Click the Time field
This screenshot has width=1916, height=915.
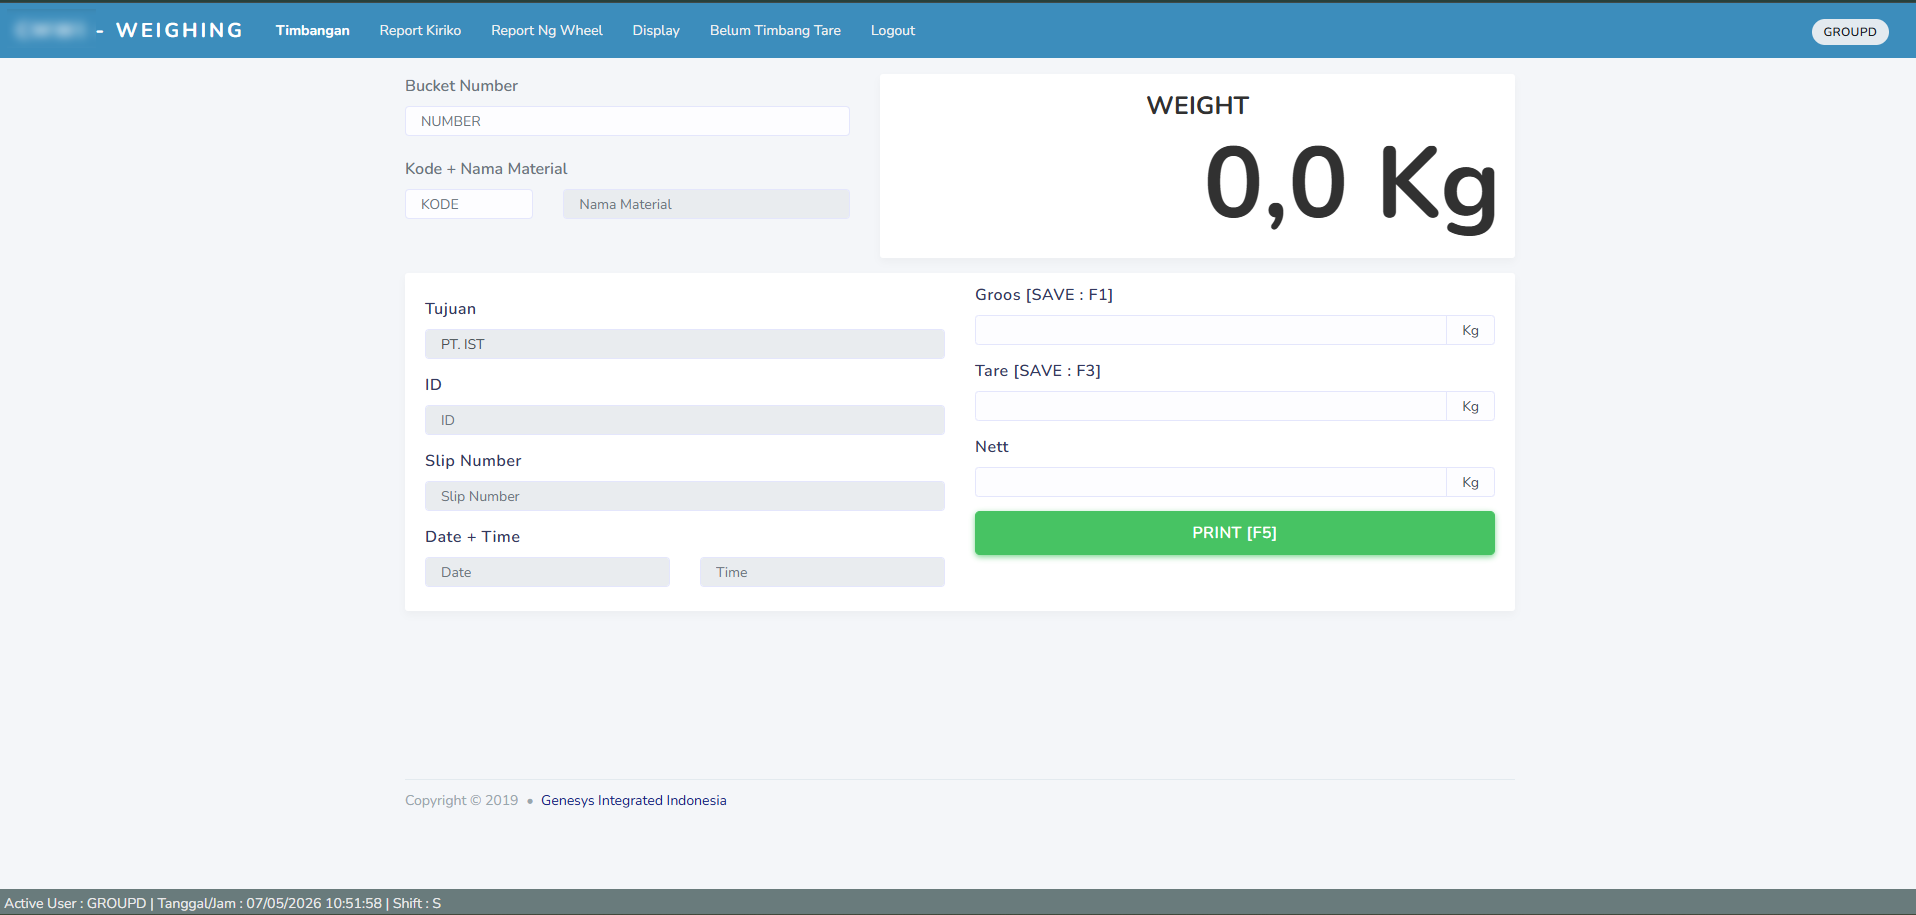[x=822, y=572]
